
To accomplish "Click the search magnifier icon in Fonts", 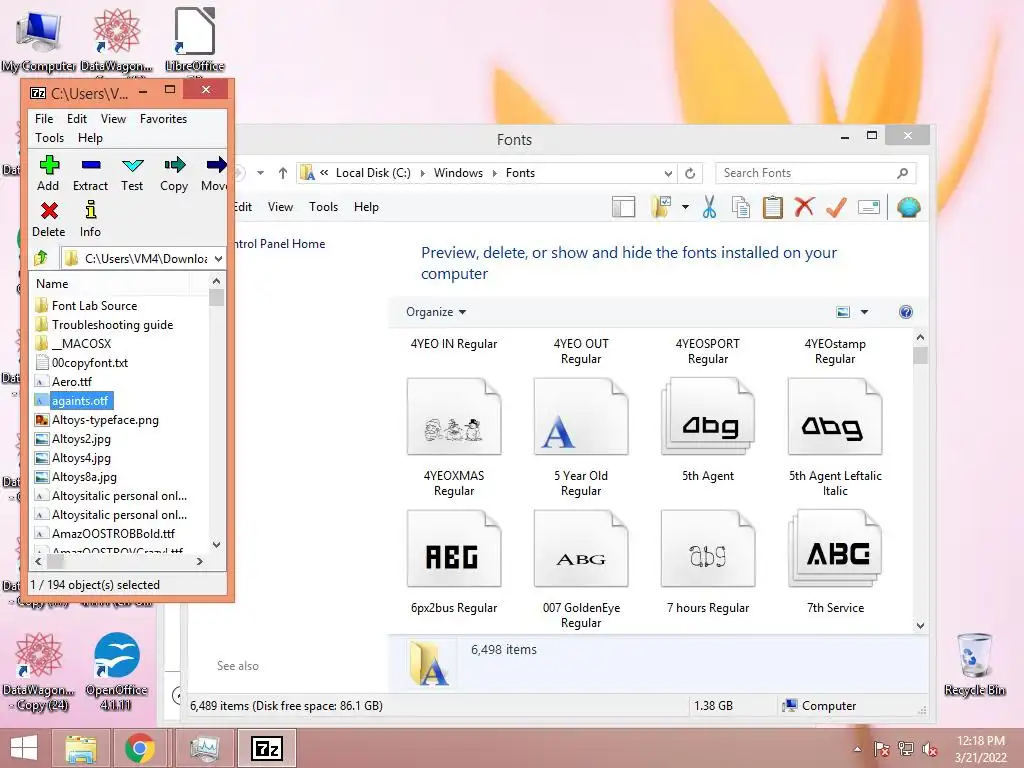I will coord(903,173).
